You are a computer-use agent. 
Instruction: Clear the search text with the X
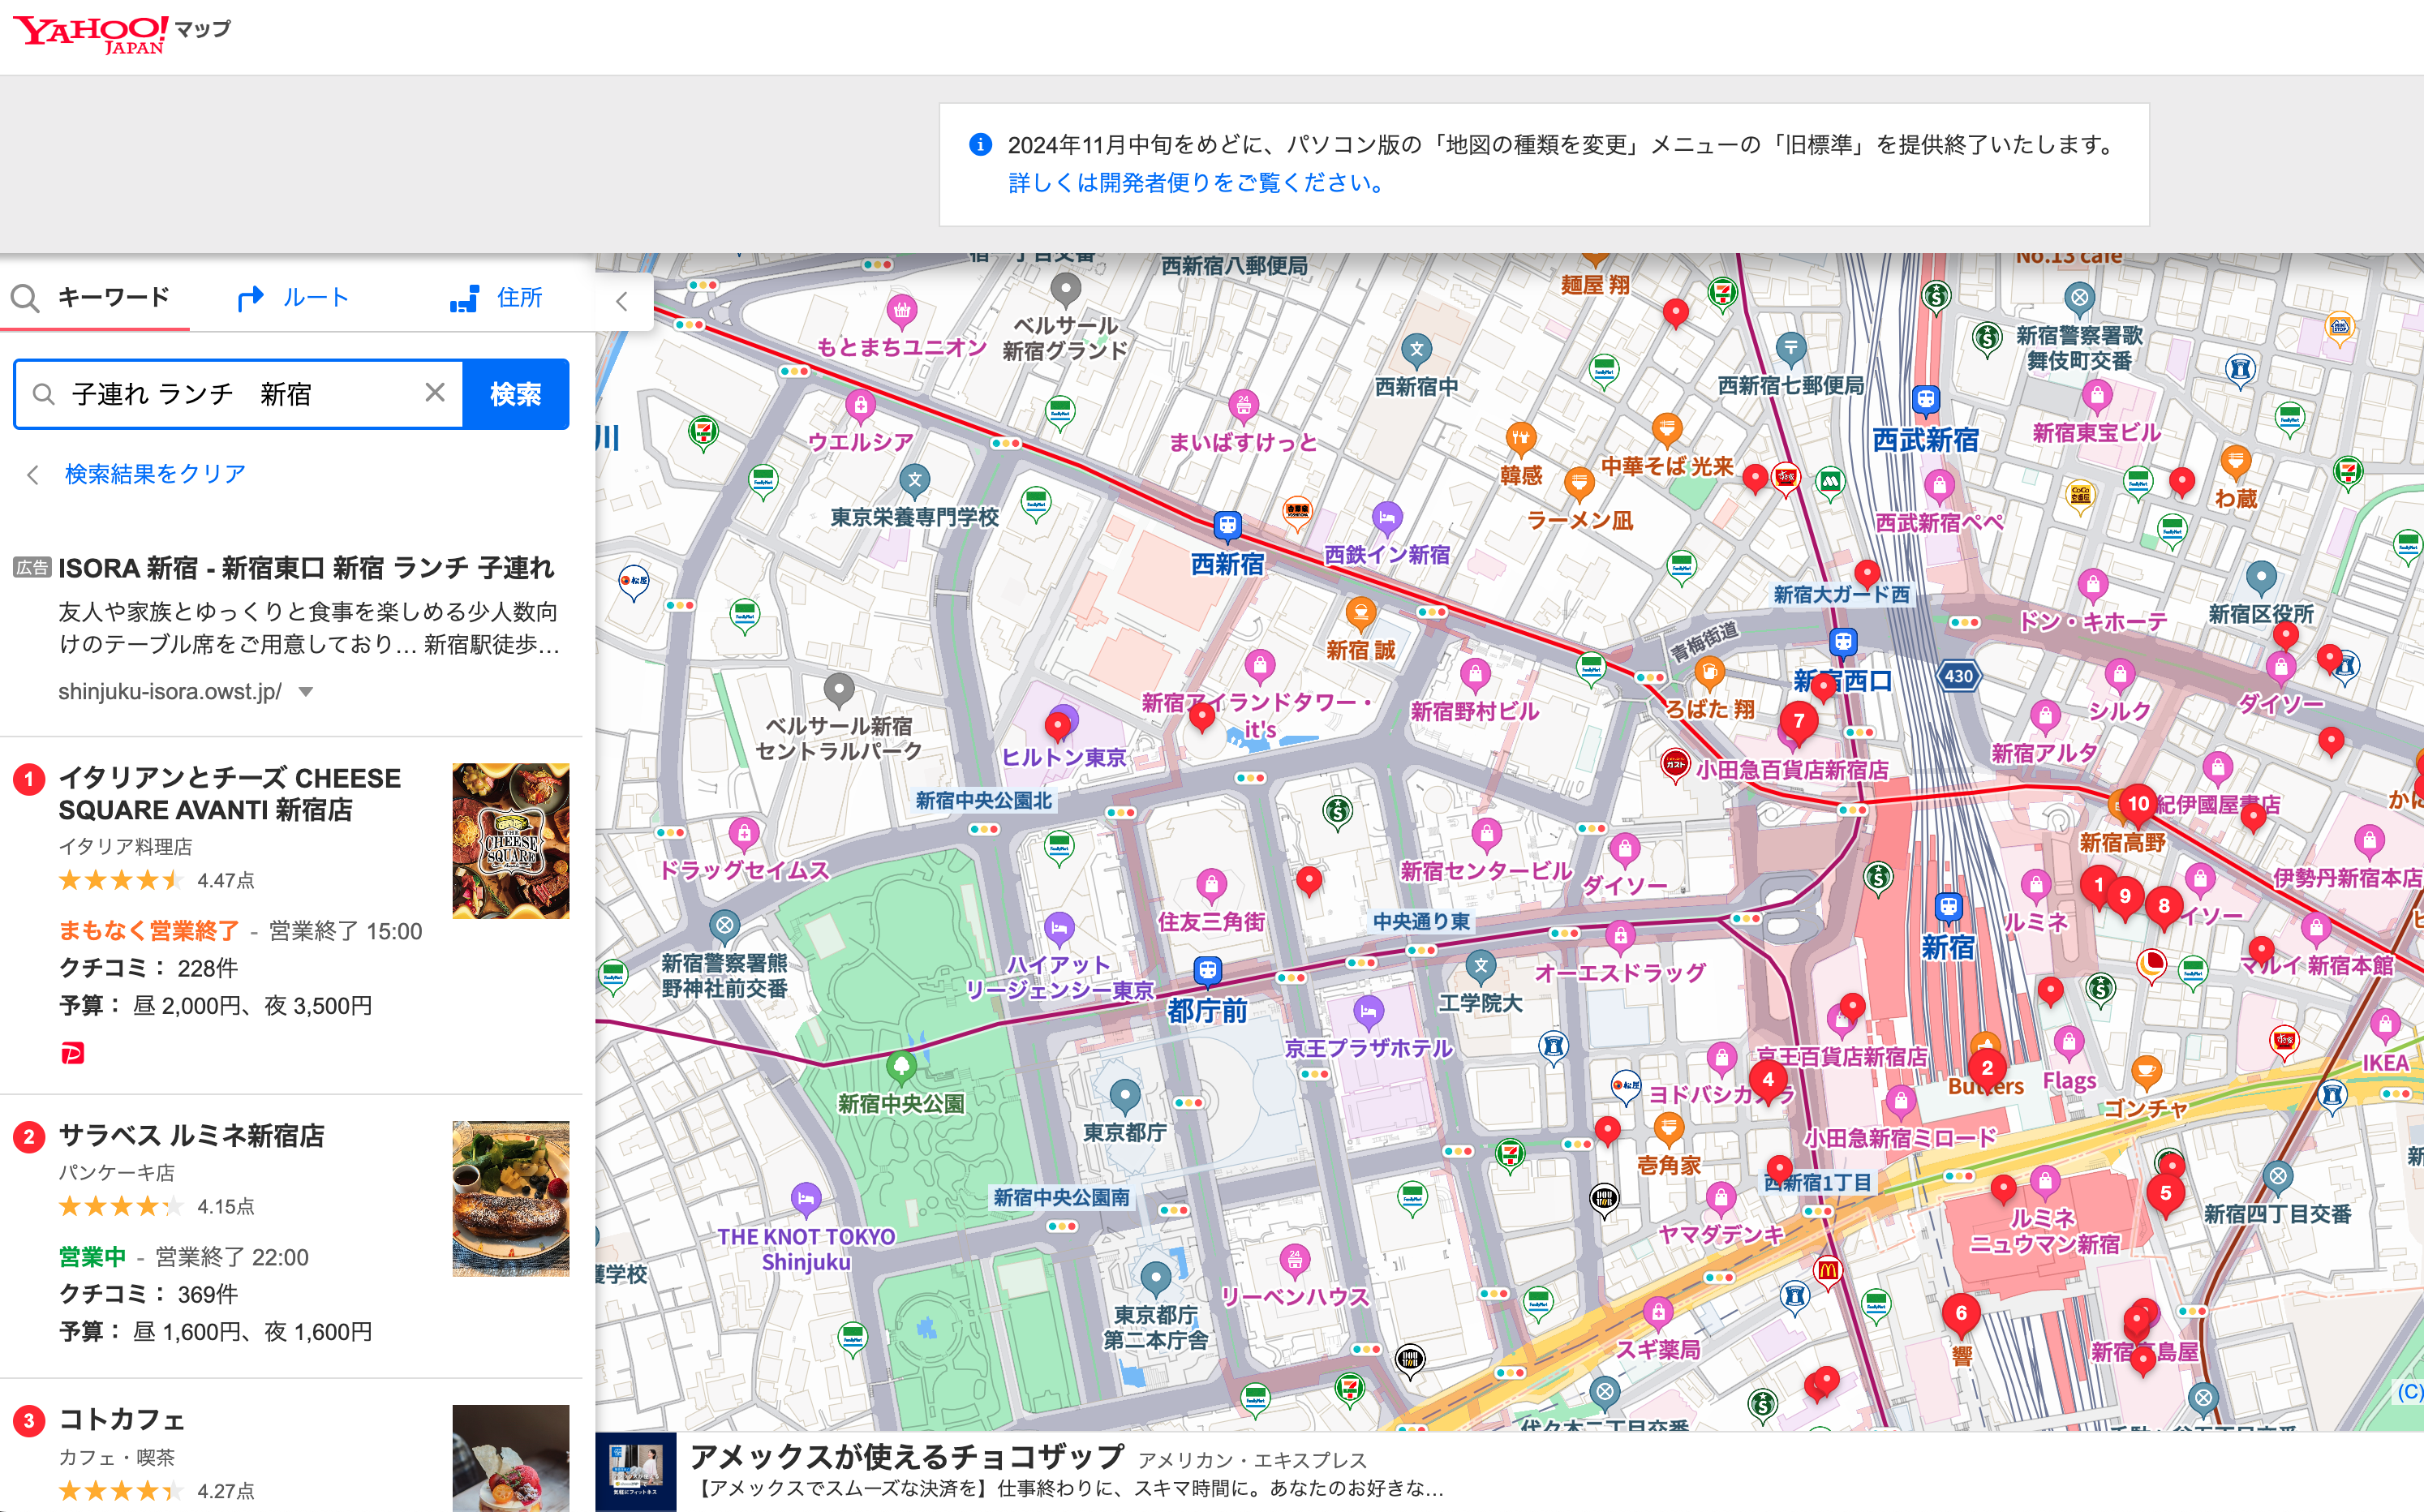tap(435, 393)
